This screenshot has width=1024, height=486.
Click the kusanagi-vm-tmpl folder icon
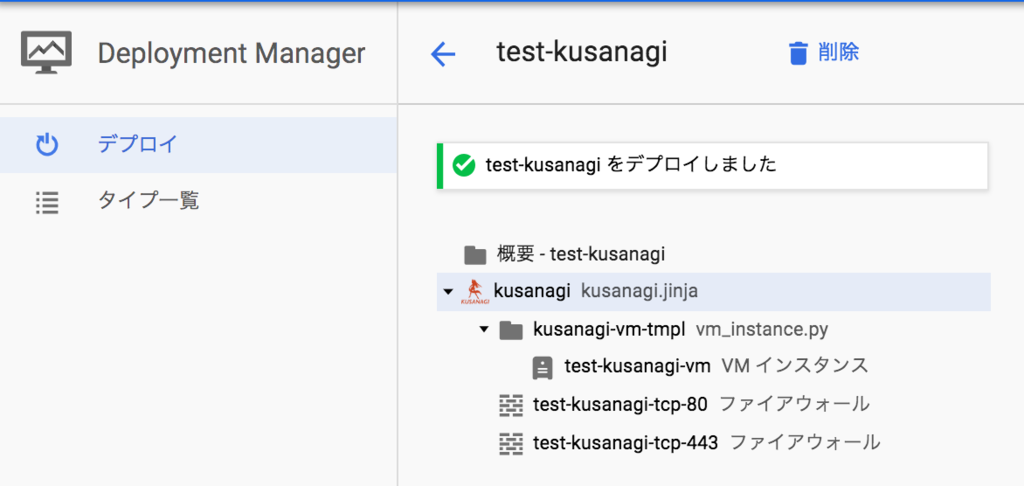coord(511,329)
